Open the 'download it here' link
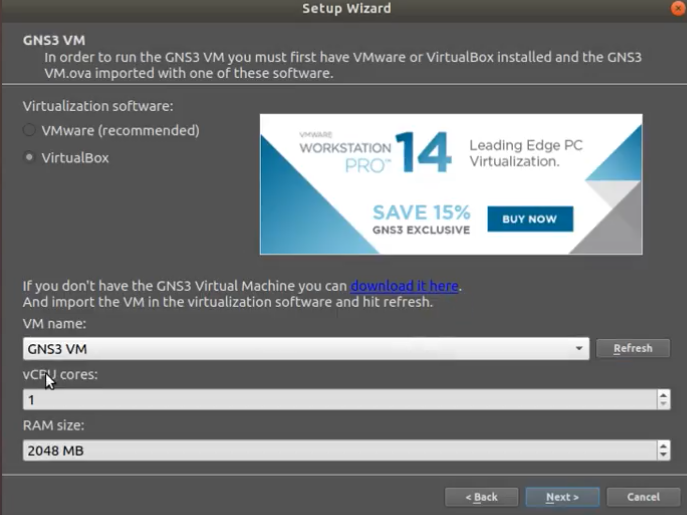 [x=404, y=286]
